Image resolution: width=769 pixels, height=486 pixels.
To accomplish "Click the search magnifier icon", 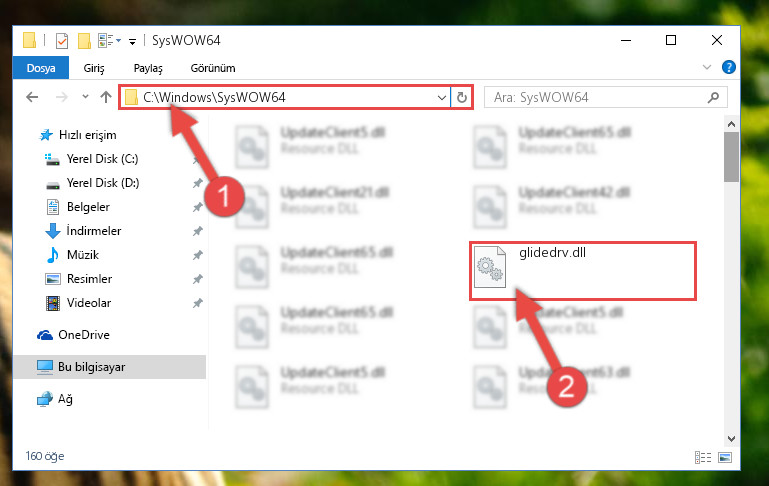I will point(714,98).
